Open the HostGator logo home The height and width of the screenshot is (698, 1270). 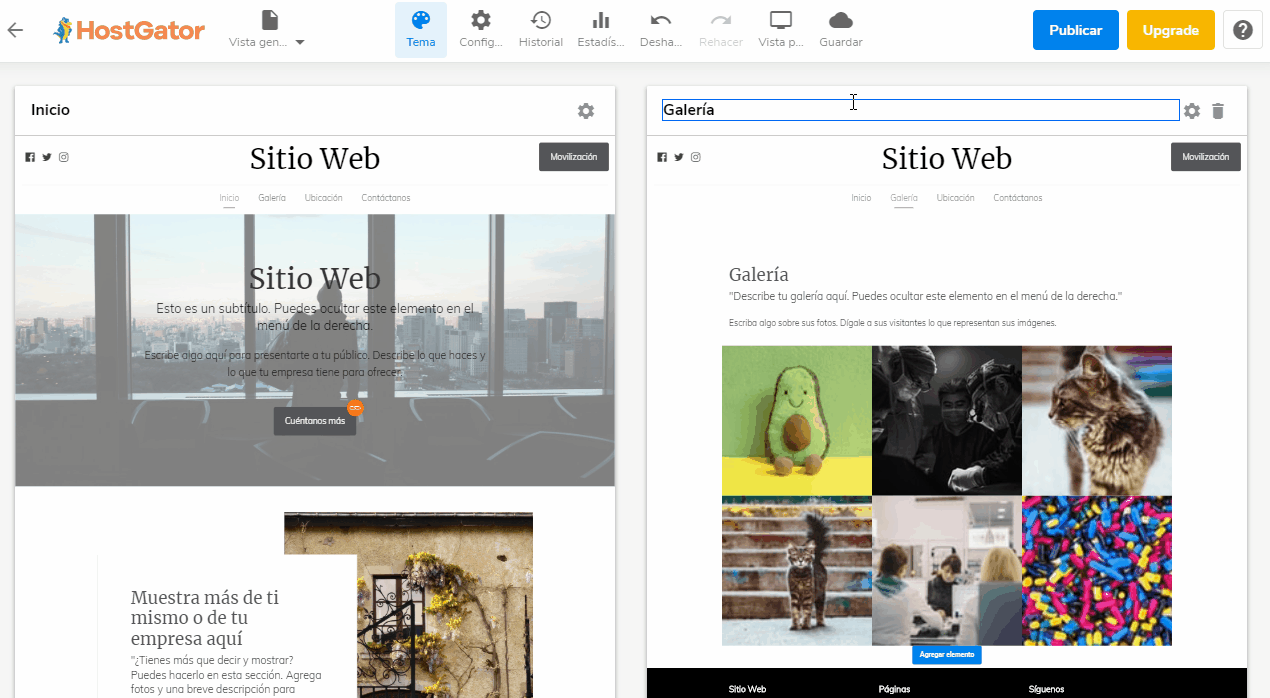[x=129, y=30]
